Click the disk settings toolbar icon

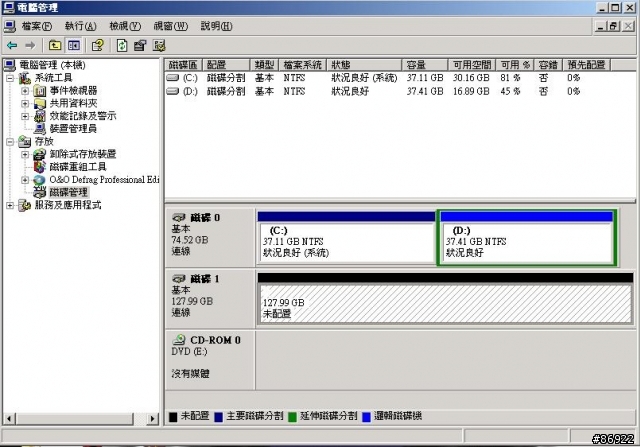(x=159, y=45)
